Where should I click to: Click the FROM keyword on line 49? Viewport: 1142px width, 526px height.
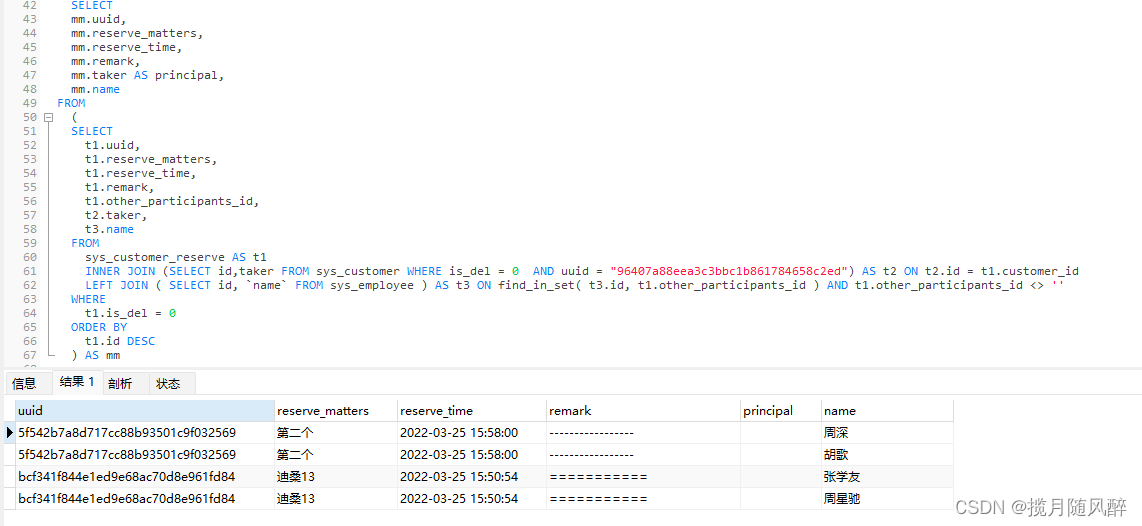point(71,103)
